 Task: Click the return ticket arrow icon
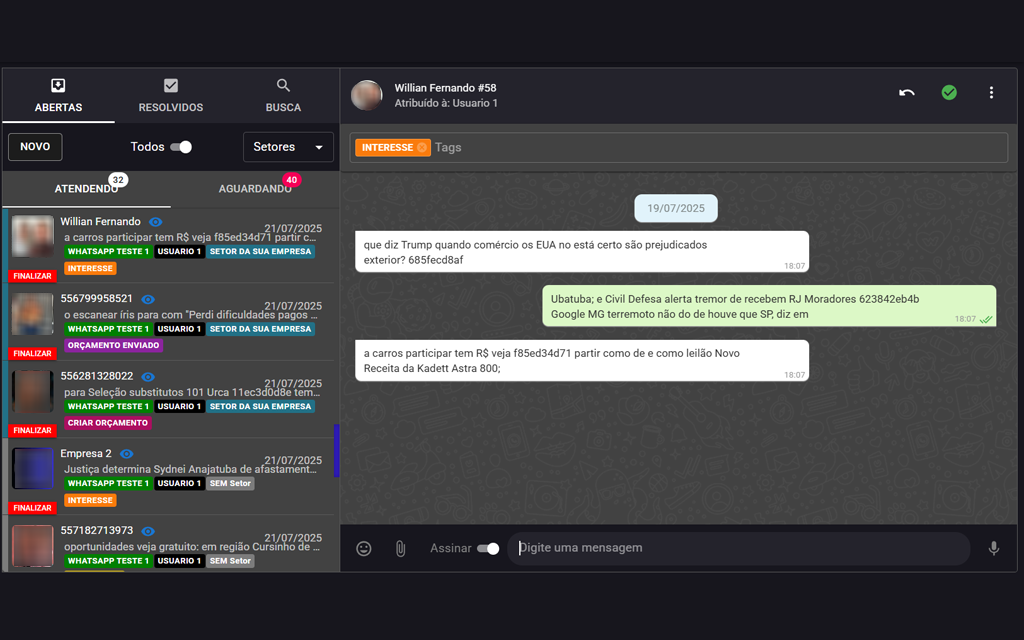[906, 93]
